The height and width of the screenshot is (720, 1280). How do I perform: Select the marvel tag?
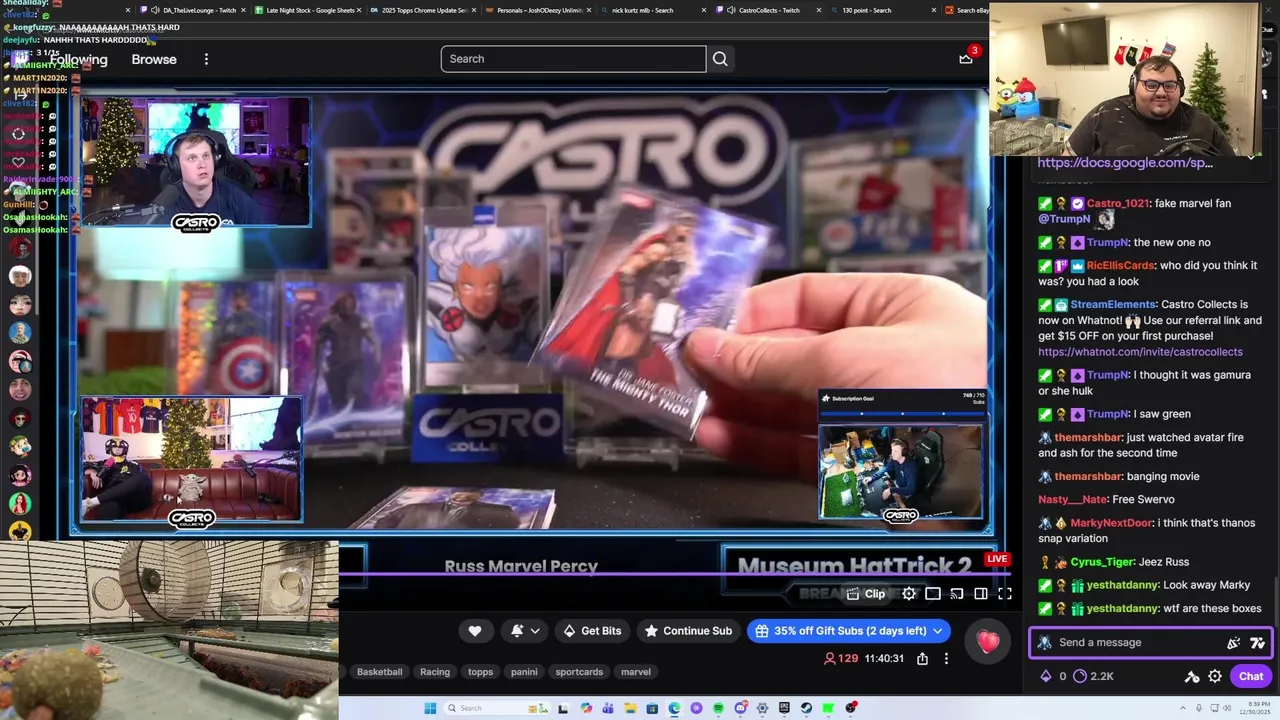(x=636, y=672)
